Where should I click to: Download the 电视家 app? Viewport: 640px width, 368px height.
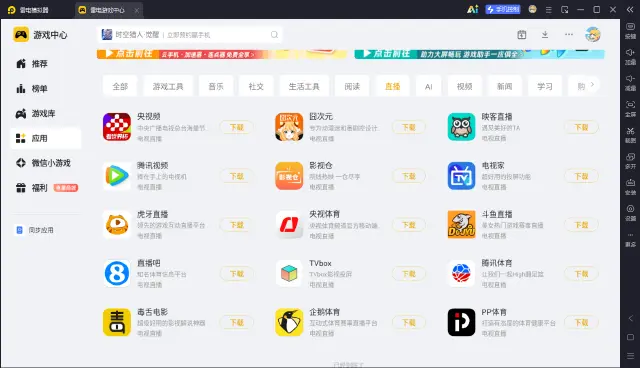click(x=581, y=176)
